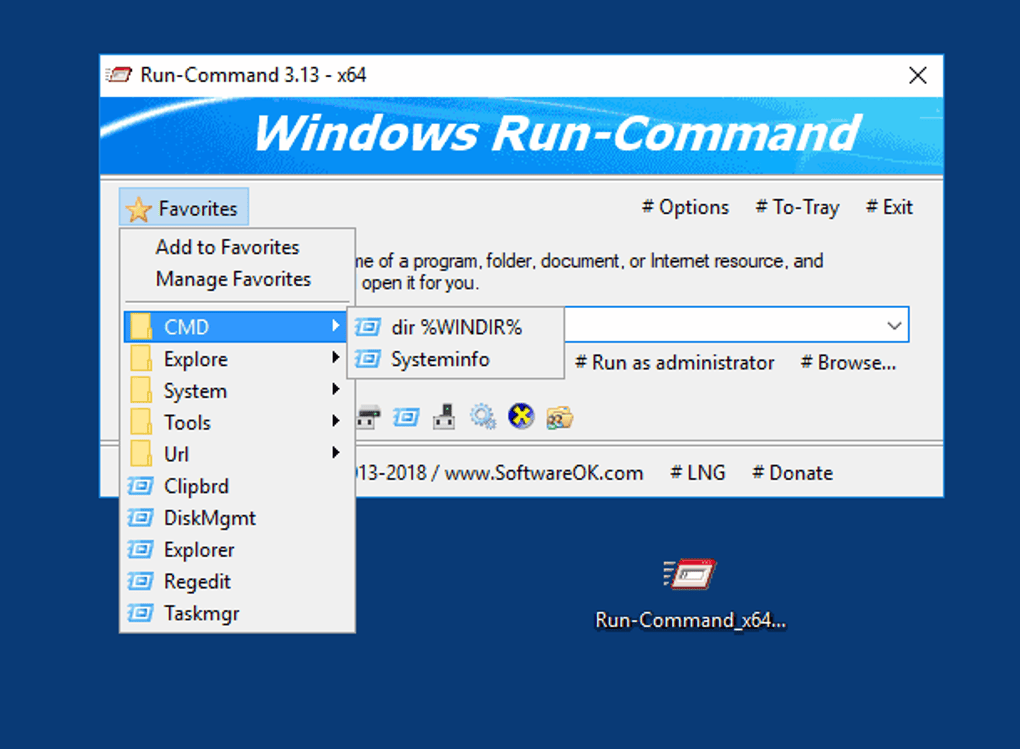Click the blue gears services icon
This screenshot has height=749, width=1020.
point(483,417)
